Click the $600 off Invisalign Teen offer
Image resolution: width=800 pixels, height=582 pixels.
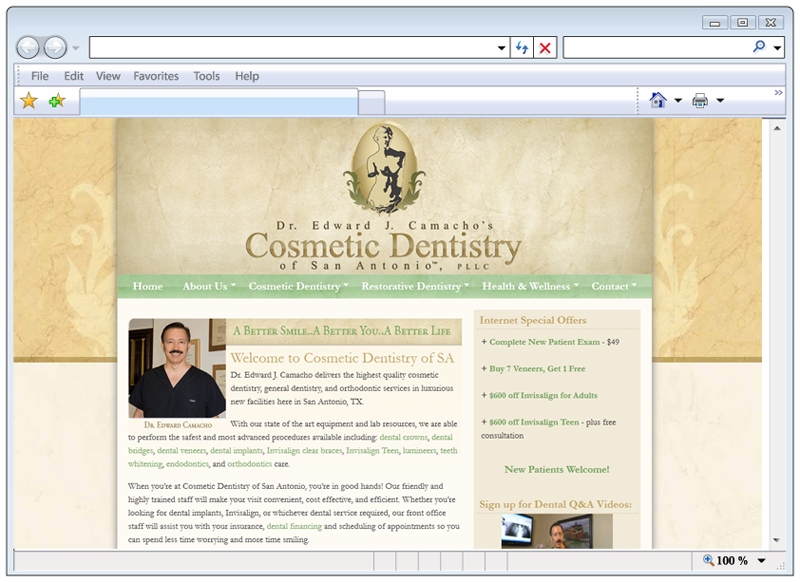coord(534,422)
